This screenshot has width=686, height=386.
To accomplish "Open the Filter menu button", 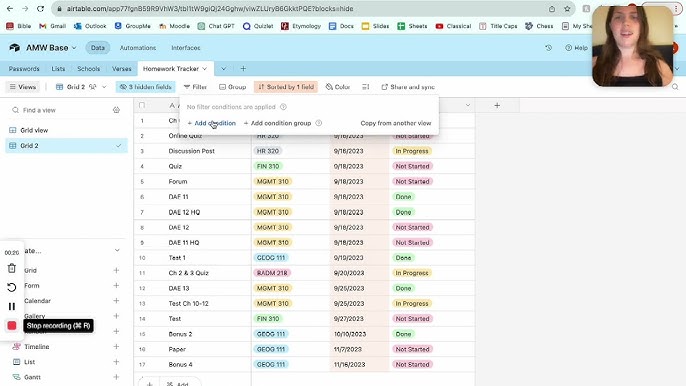I will [x=195, y=87].
